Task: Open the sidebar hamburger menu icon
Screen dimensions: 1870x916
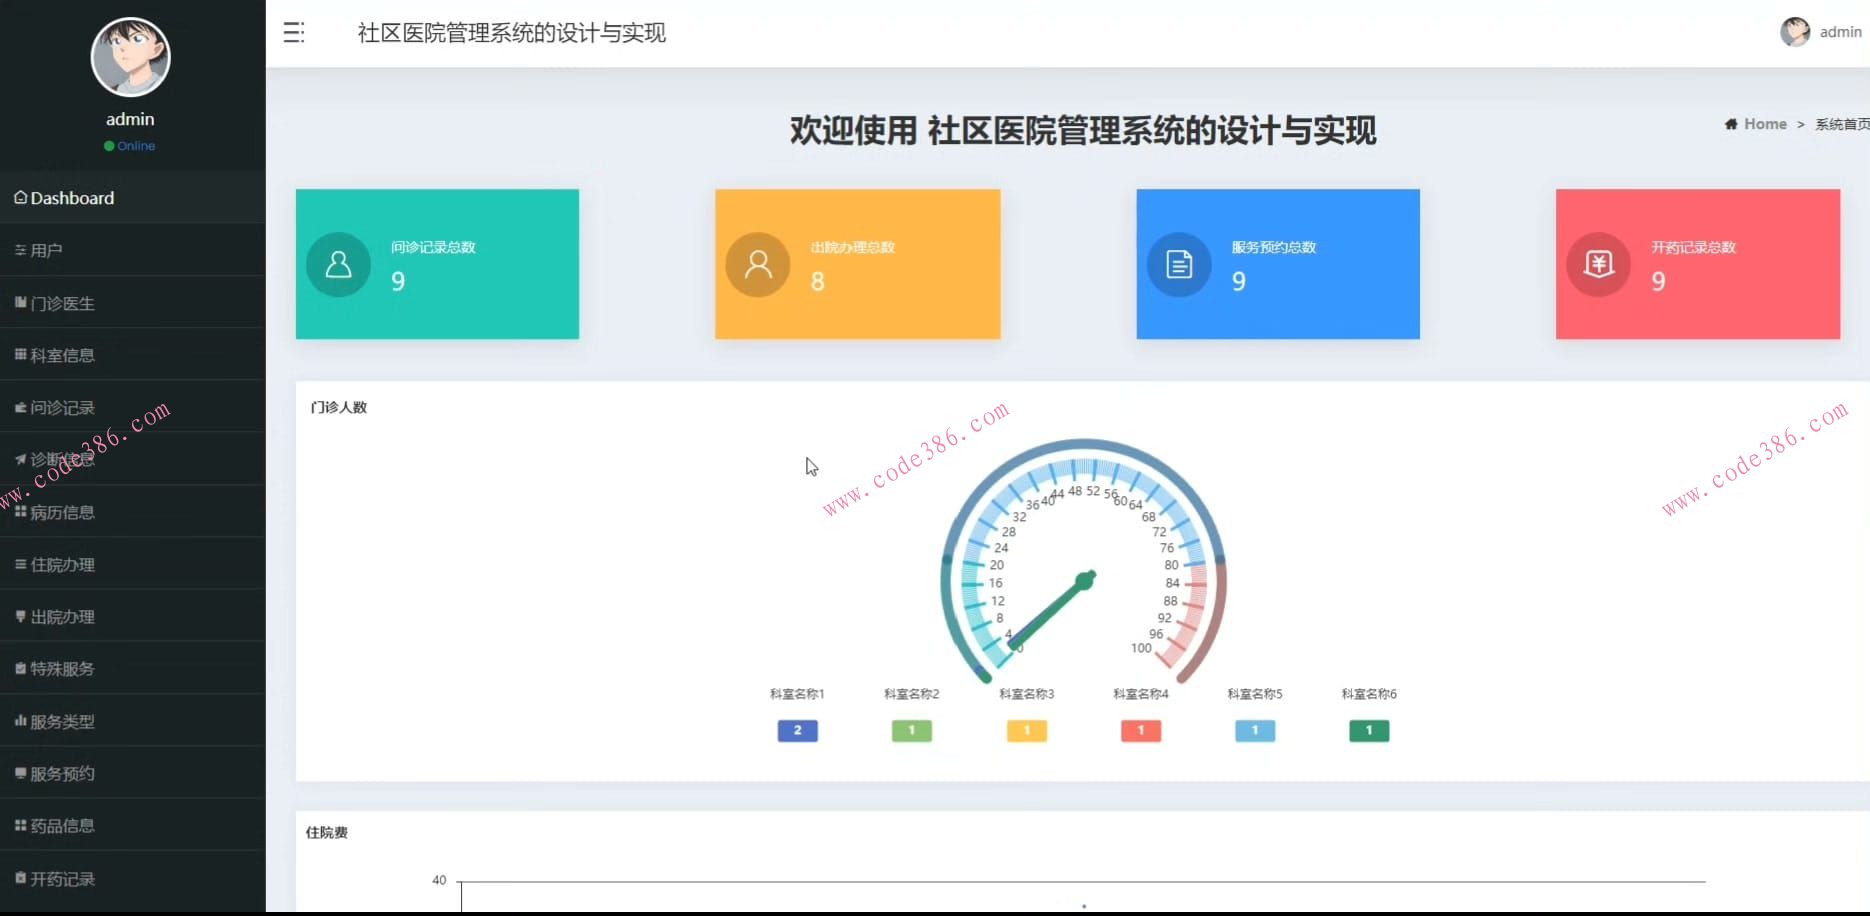Action: point(294,32)
